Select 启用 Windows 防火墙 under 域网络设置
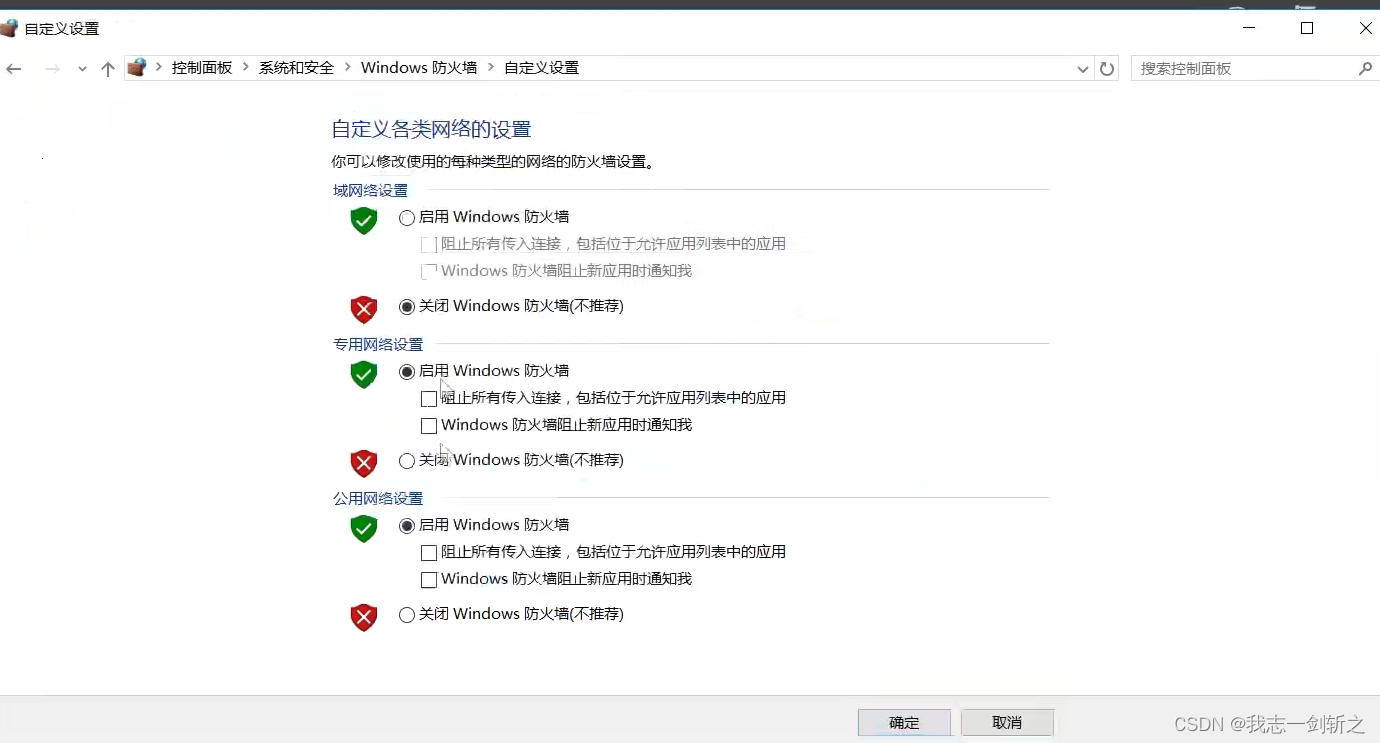 [407, 218]
